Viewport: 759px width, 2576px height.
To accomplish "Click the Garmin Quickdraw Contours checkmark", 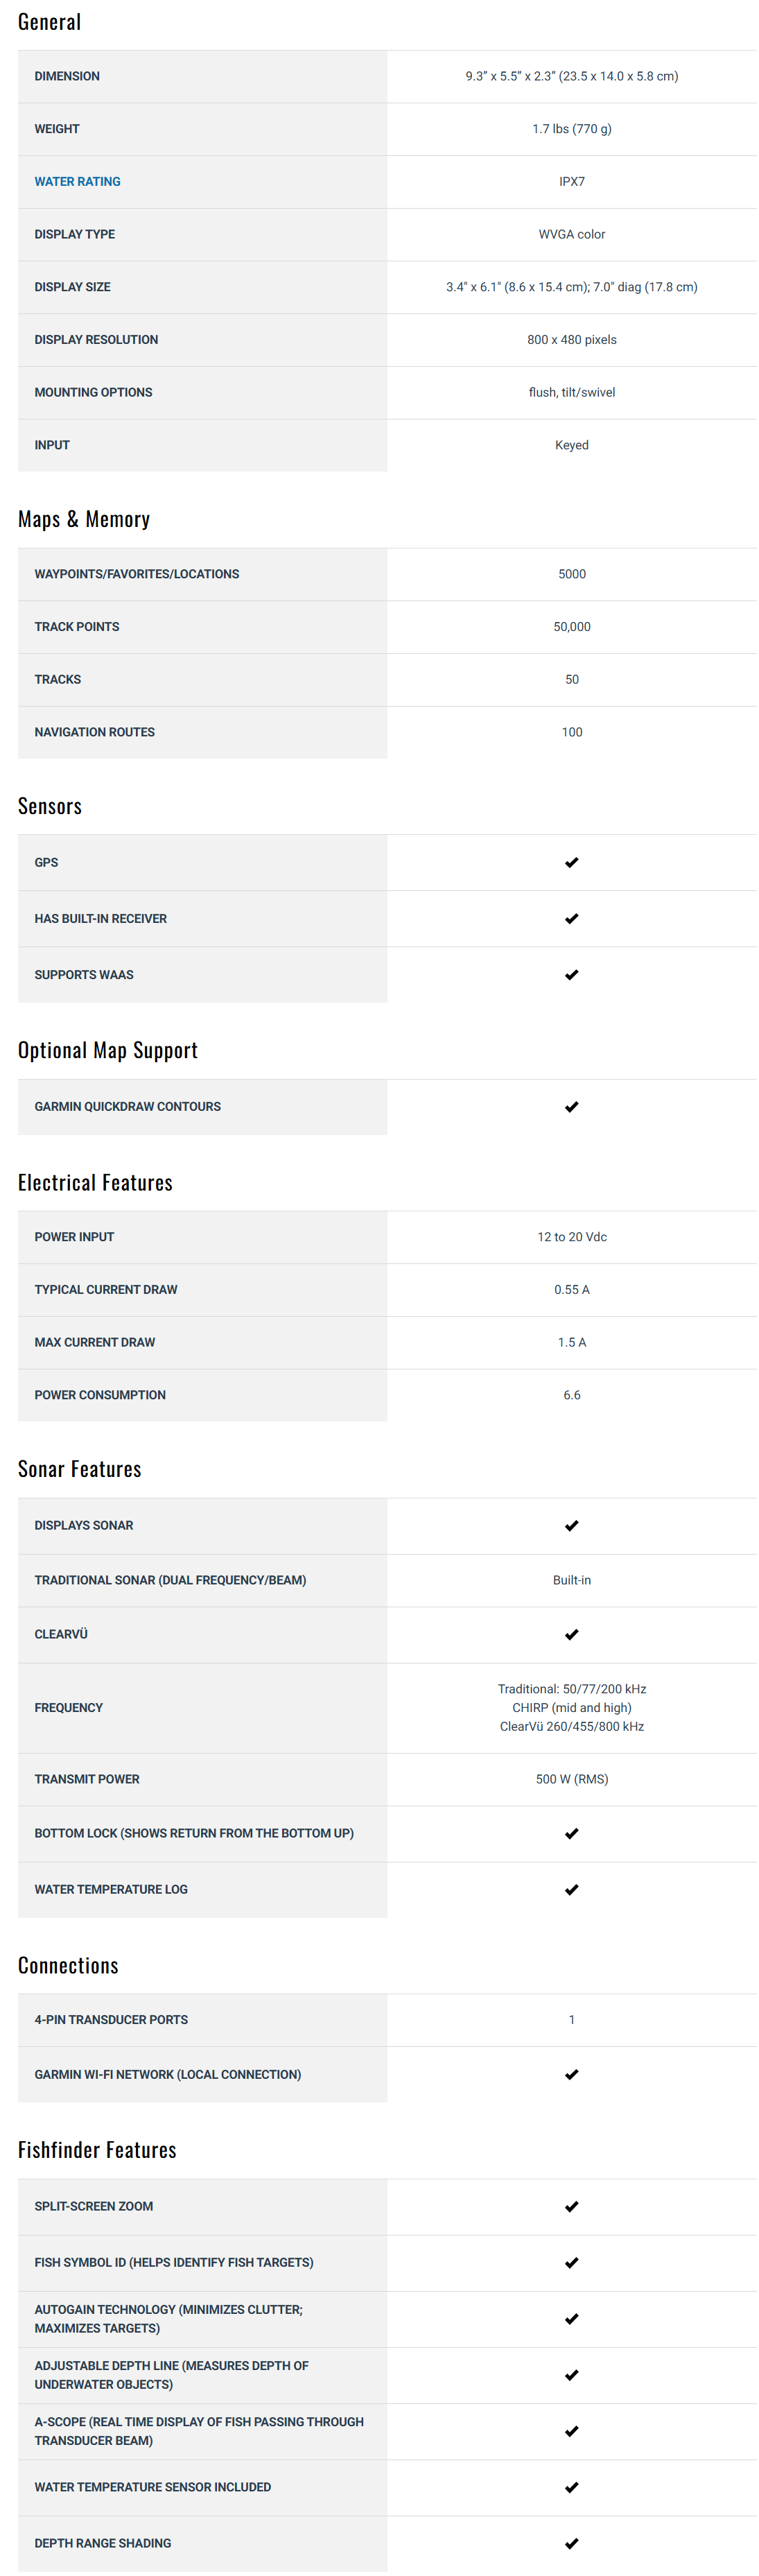I will click(571, 1107).
